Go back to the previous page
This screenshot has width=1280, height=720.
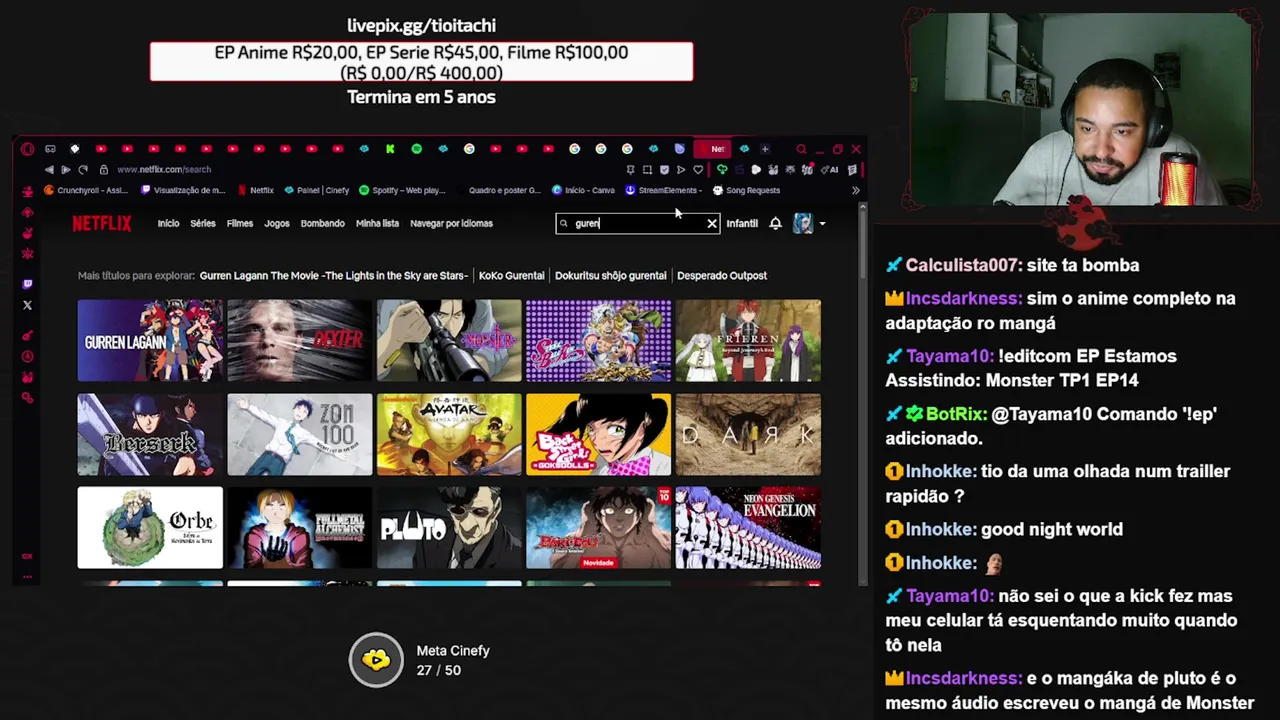[x=49, y=170]
